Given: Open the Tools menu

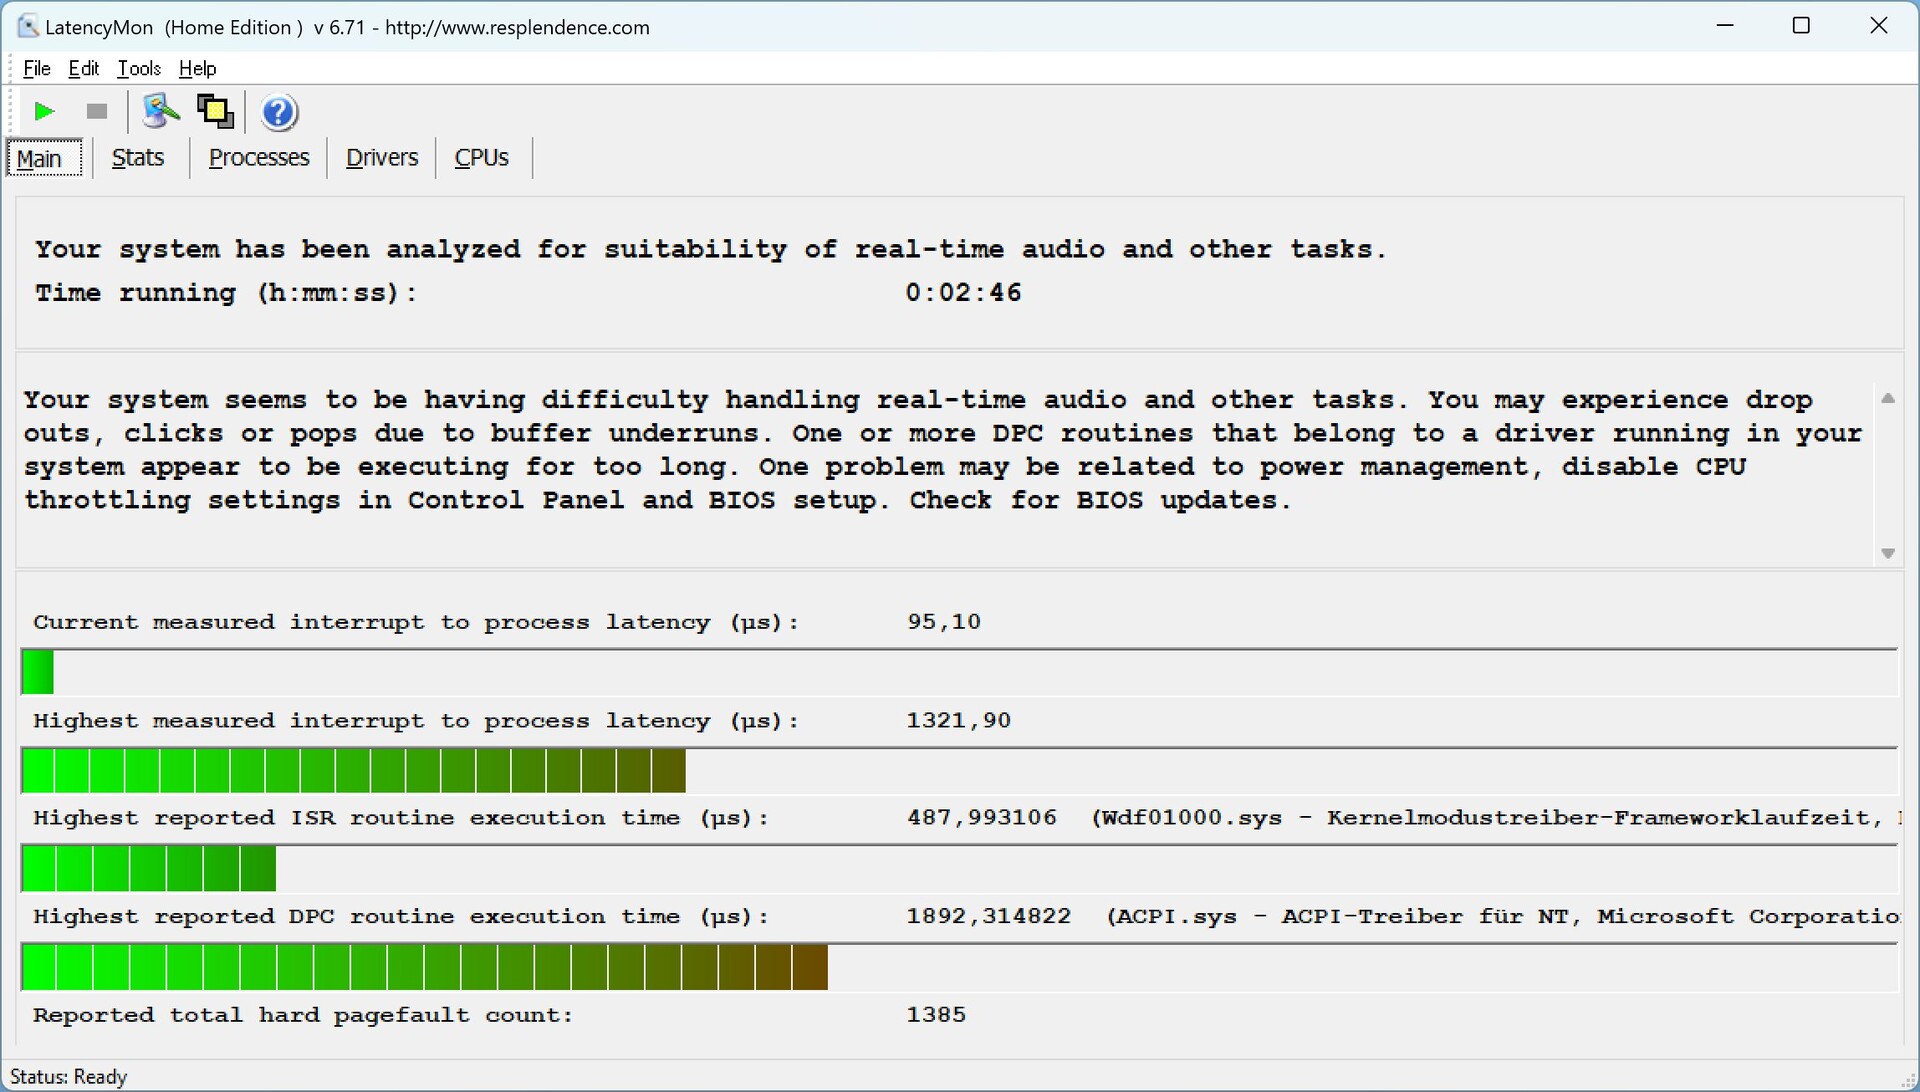Looking at the screenshot, I should (139, 68).
